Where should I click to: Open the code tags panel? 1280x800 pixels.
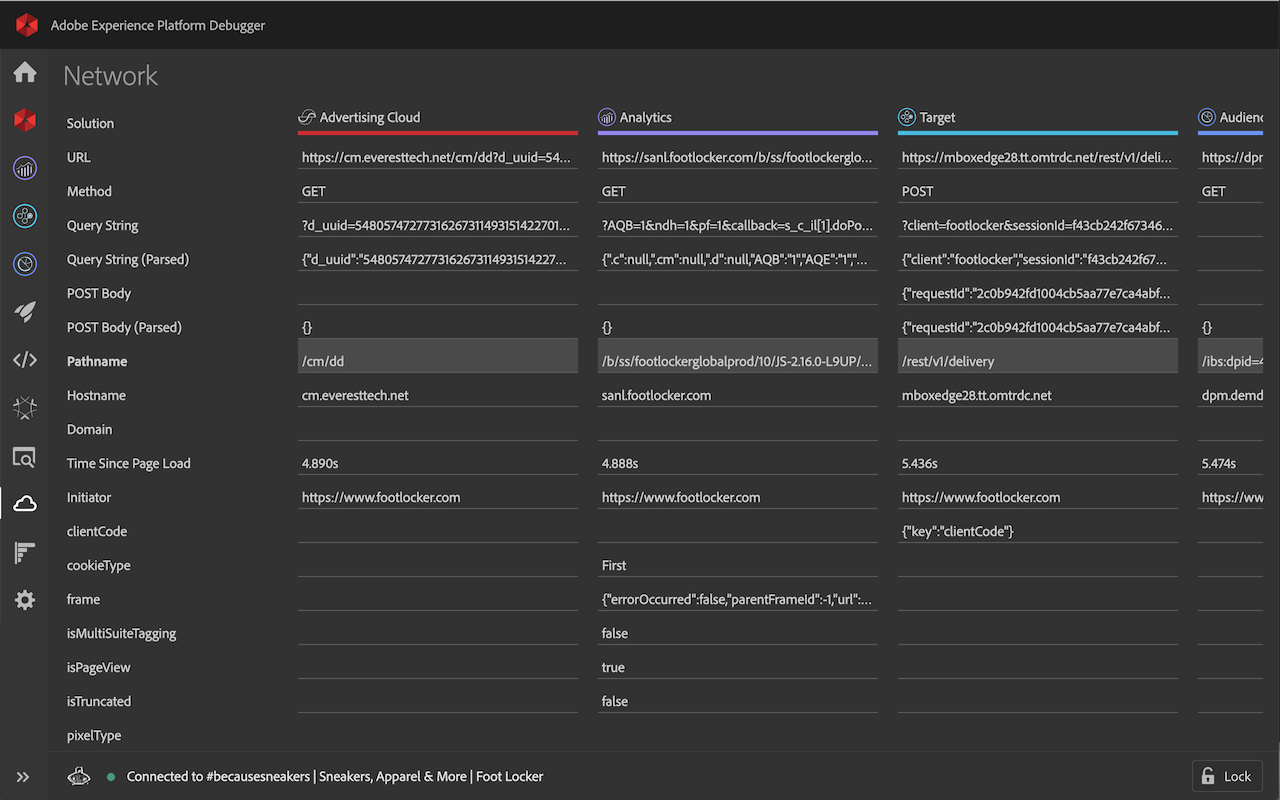pyautogui.click(x=24, y=360)
